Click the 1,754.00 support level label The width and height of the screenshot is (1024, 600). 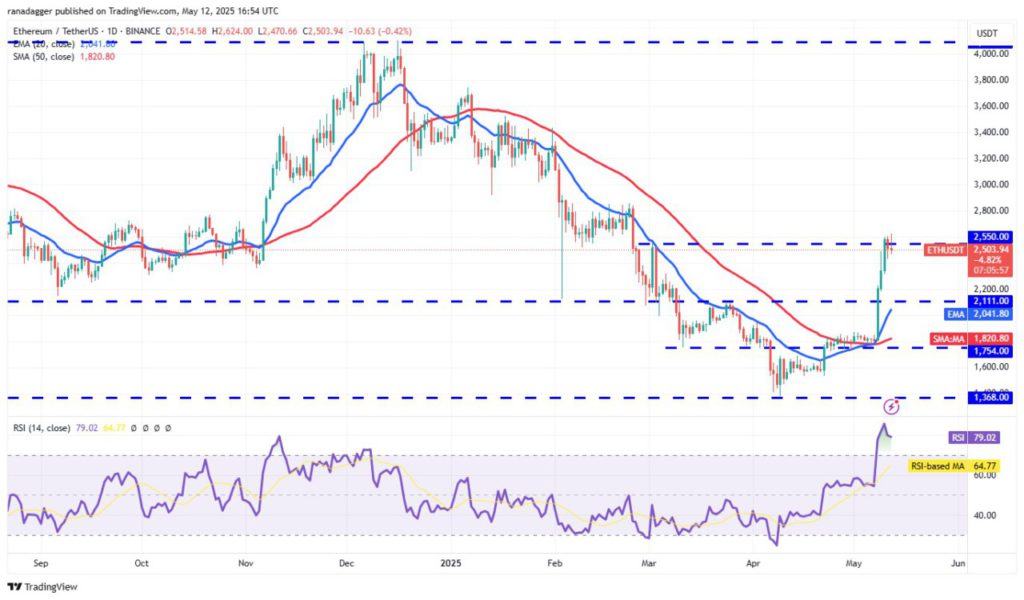[991, 351]
